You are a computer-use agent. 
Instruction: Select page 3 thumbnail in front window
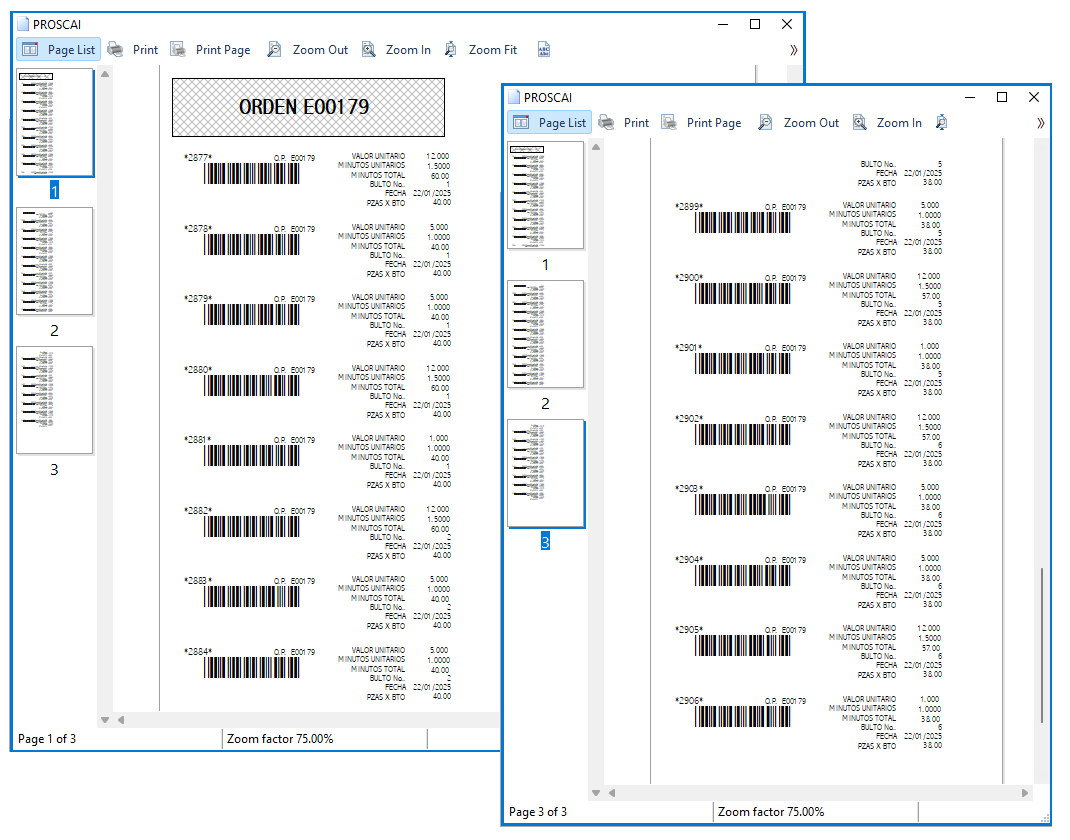point(545,474)
